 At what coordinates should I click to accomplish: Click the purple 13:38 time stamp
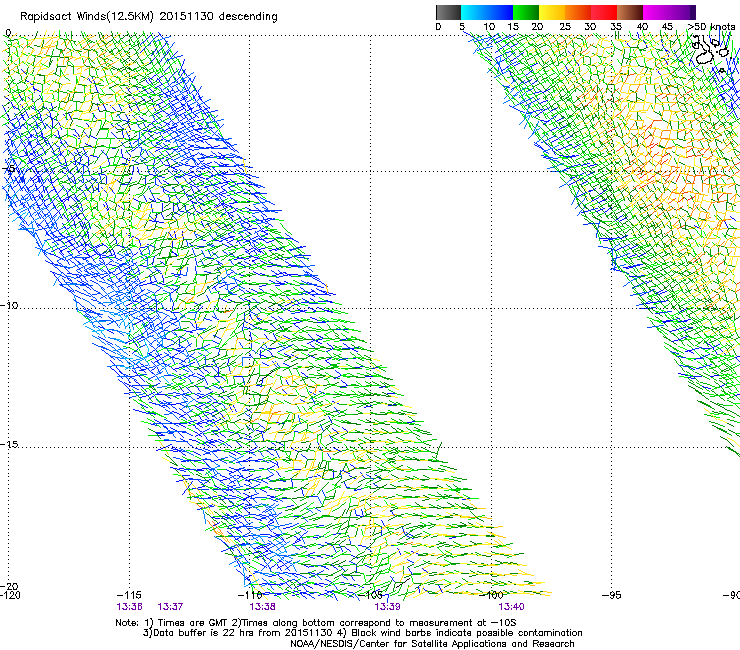tap(262, 607)
